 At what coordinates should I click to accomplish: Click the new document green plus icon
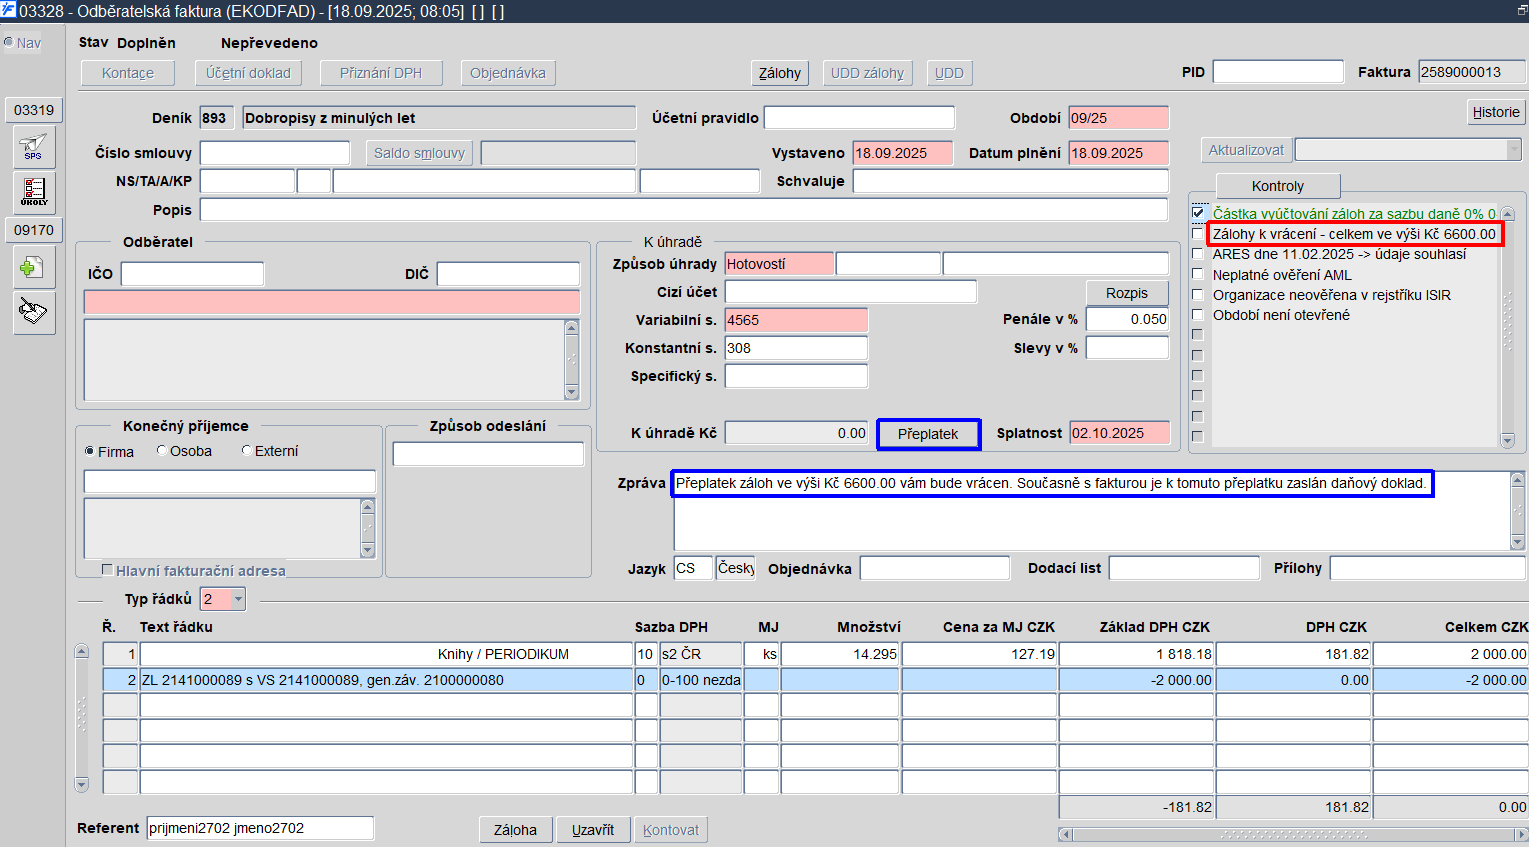(33, 268)
